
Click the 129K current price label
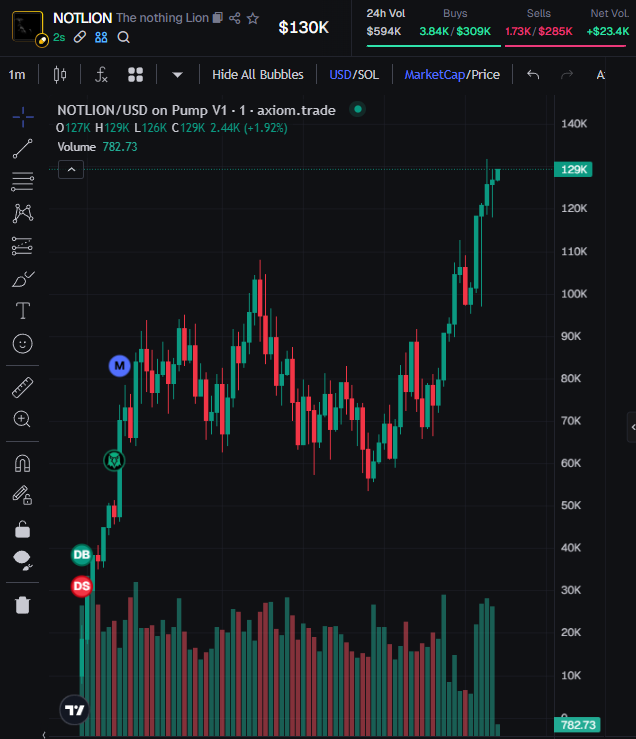pos(573,169)
